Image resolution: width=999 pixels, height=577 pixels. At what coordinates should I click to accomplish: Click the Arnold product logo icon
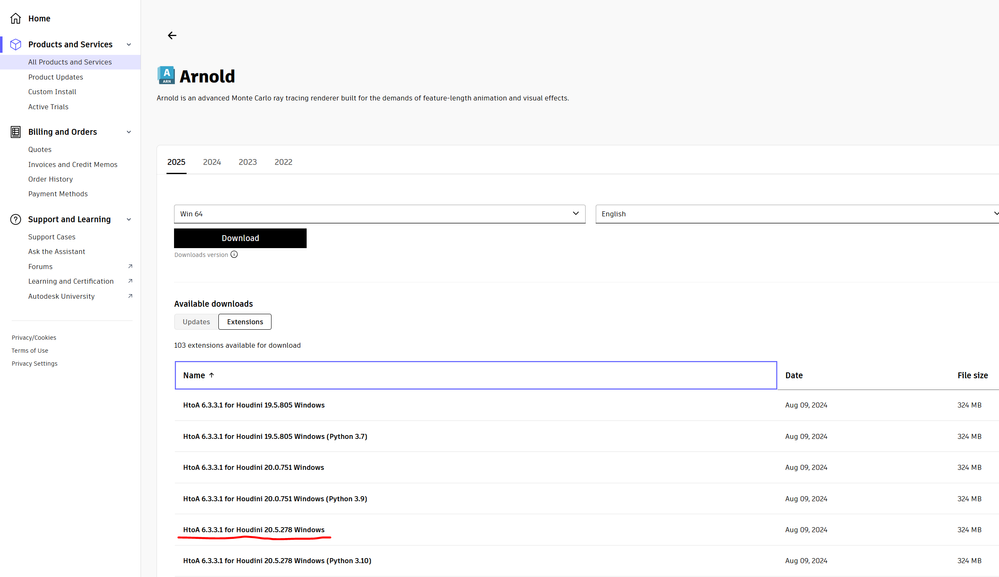click(x=166, y=75)
